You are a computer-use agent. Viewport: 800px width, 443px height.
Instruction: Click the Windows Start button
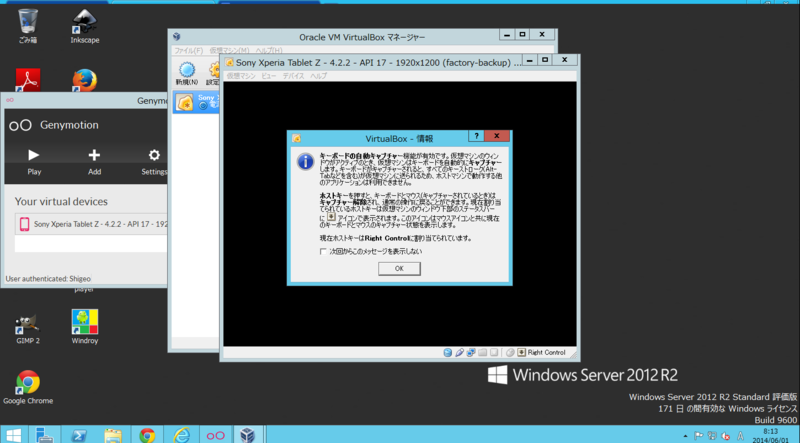13,435
